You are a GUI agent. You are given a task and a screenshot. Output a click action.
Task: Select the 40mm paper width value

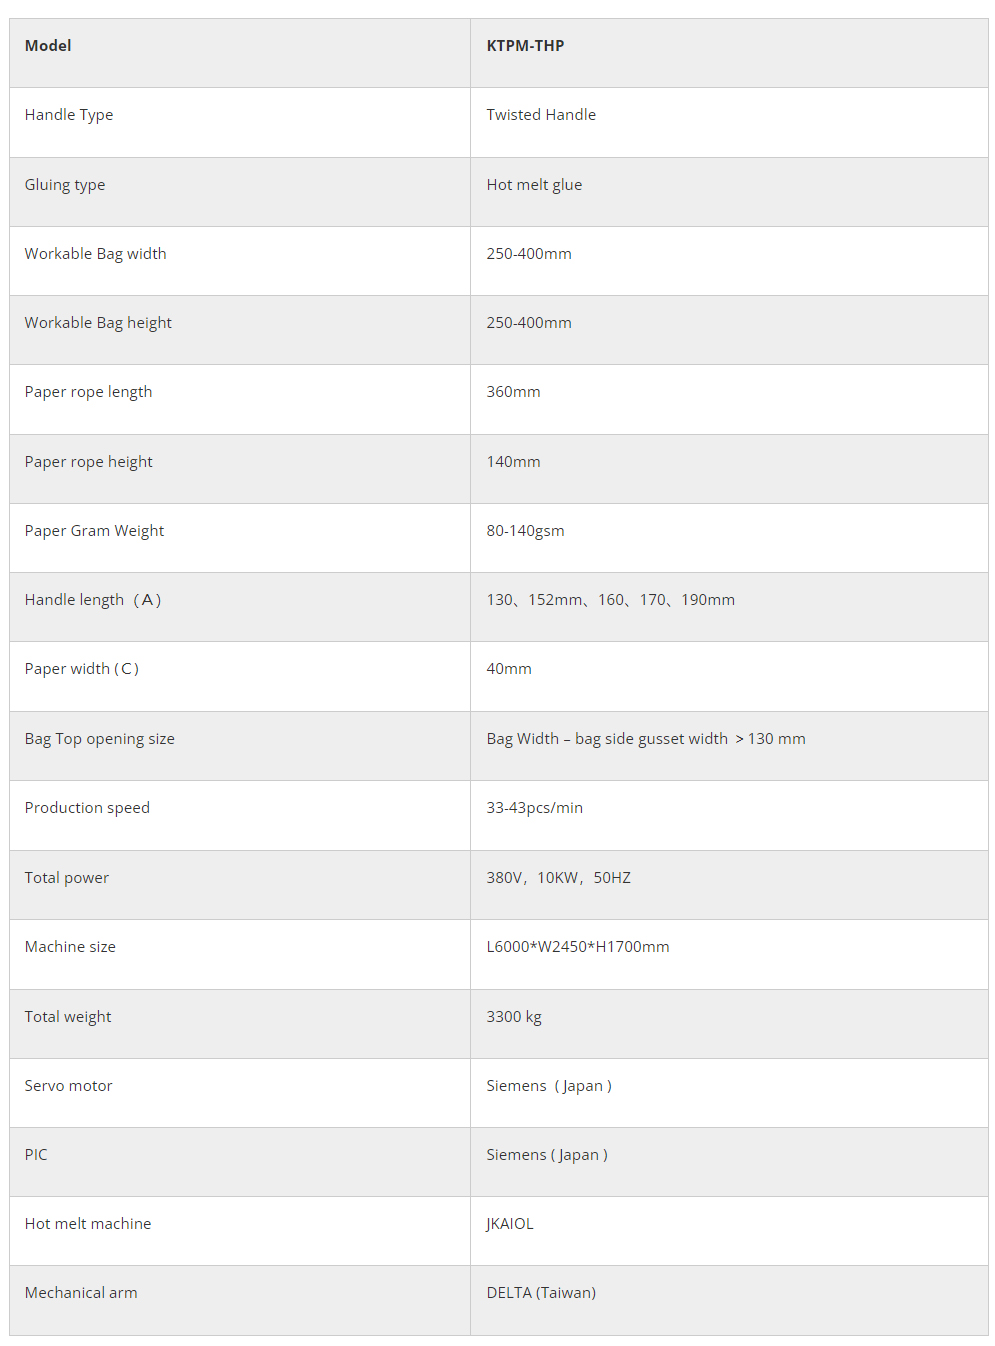point(509,669)
